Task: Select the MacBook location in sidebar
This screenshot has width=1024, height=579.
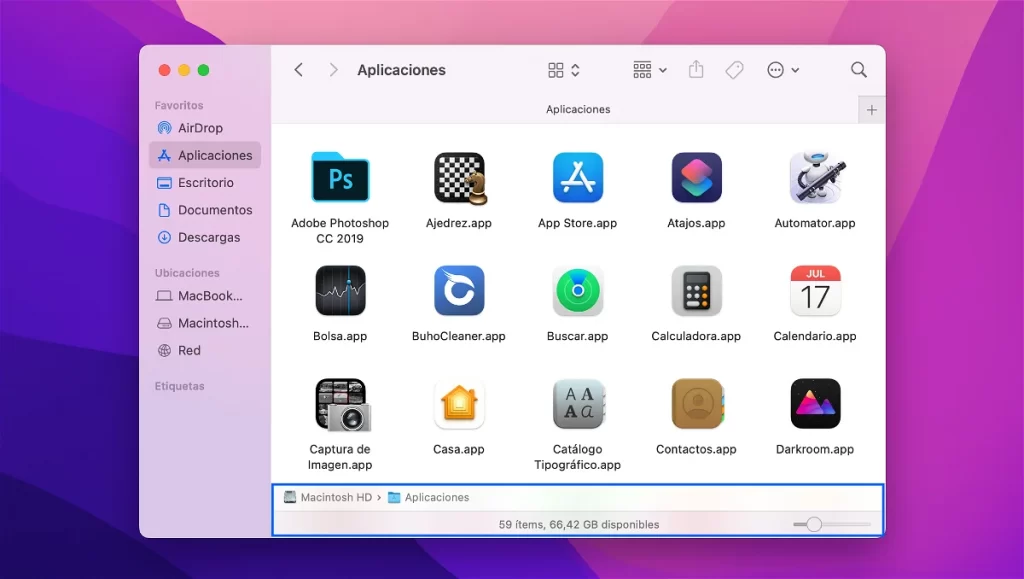Action: tap(205, 296)
